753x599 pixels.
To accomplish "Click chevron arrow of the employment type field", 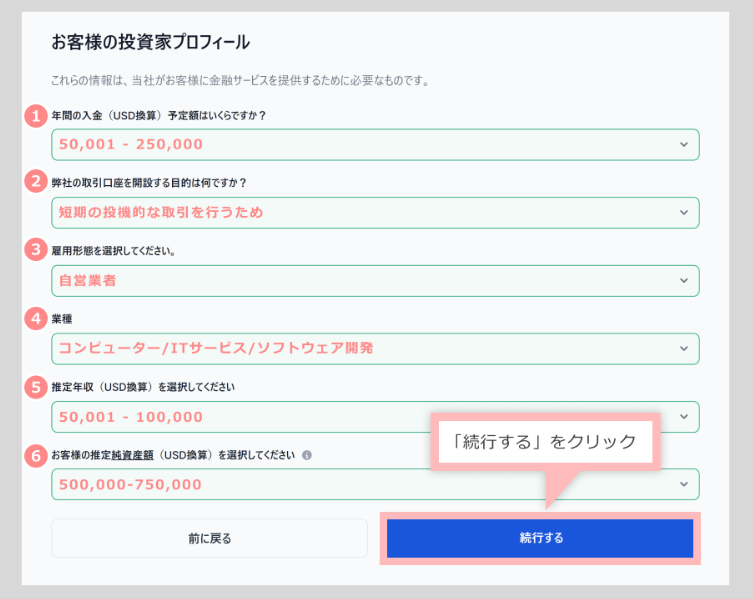I will point(684,281).
